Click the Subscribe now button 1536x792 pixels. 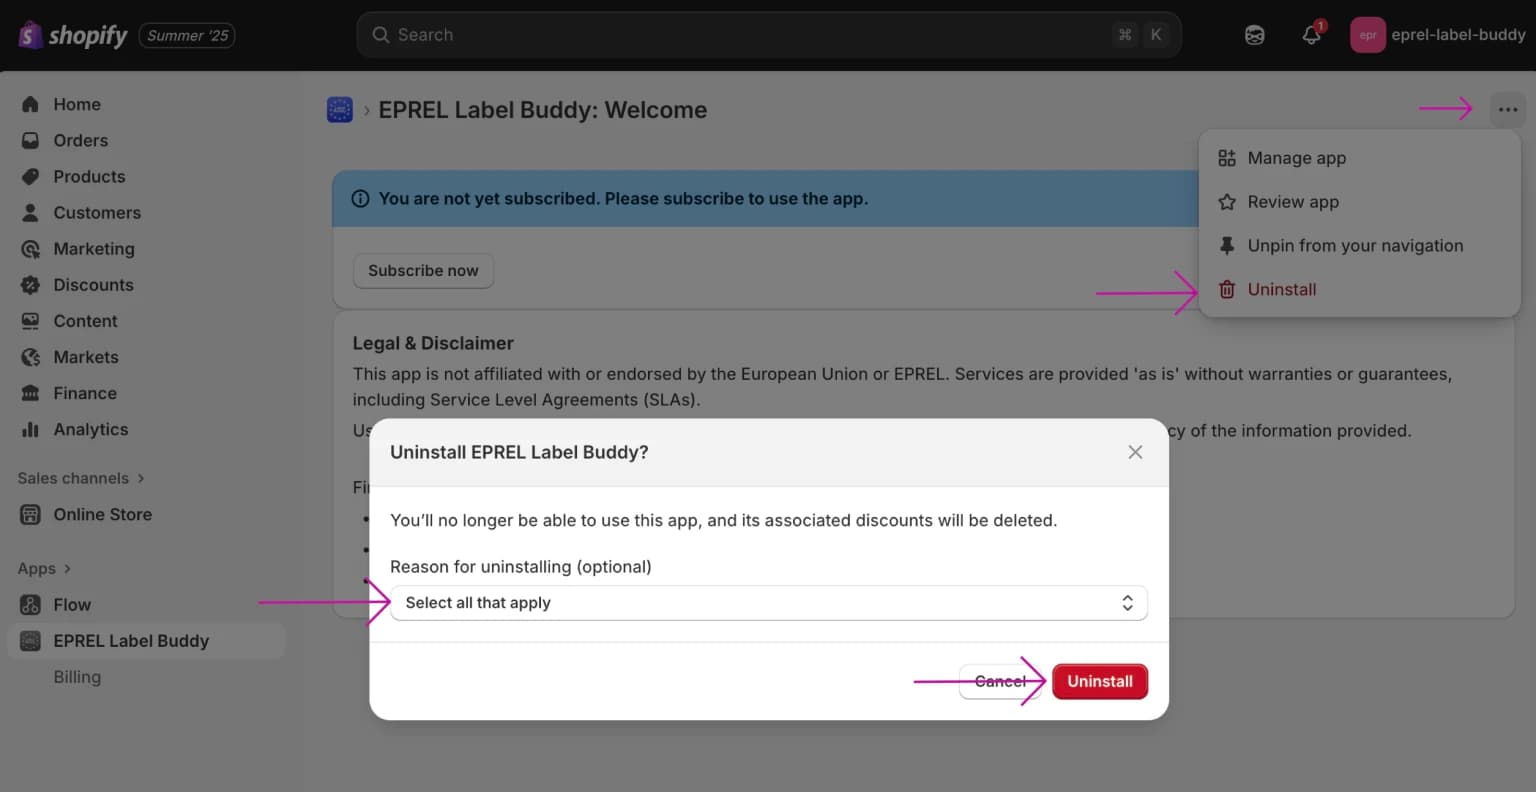pos(423,270)
